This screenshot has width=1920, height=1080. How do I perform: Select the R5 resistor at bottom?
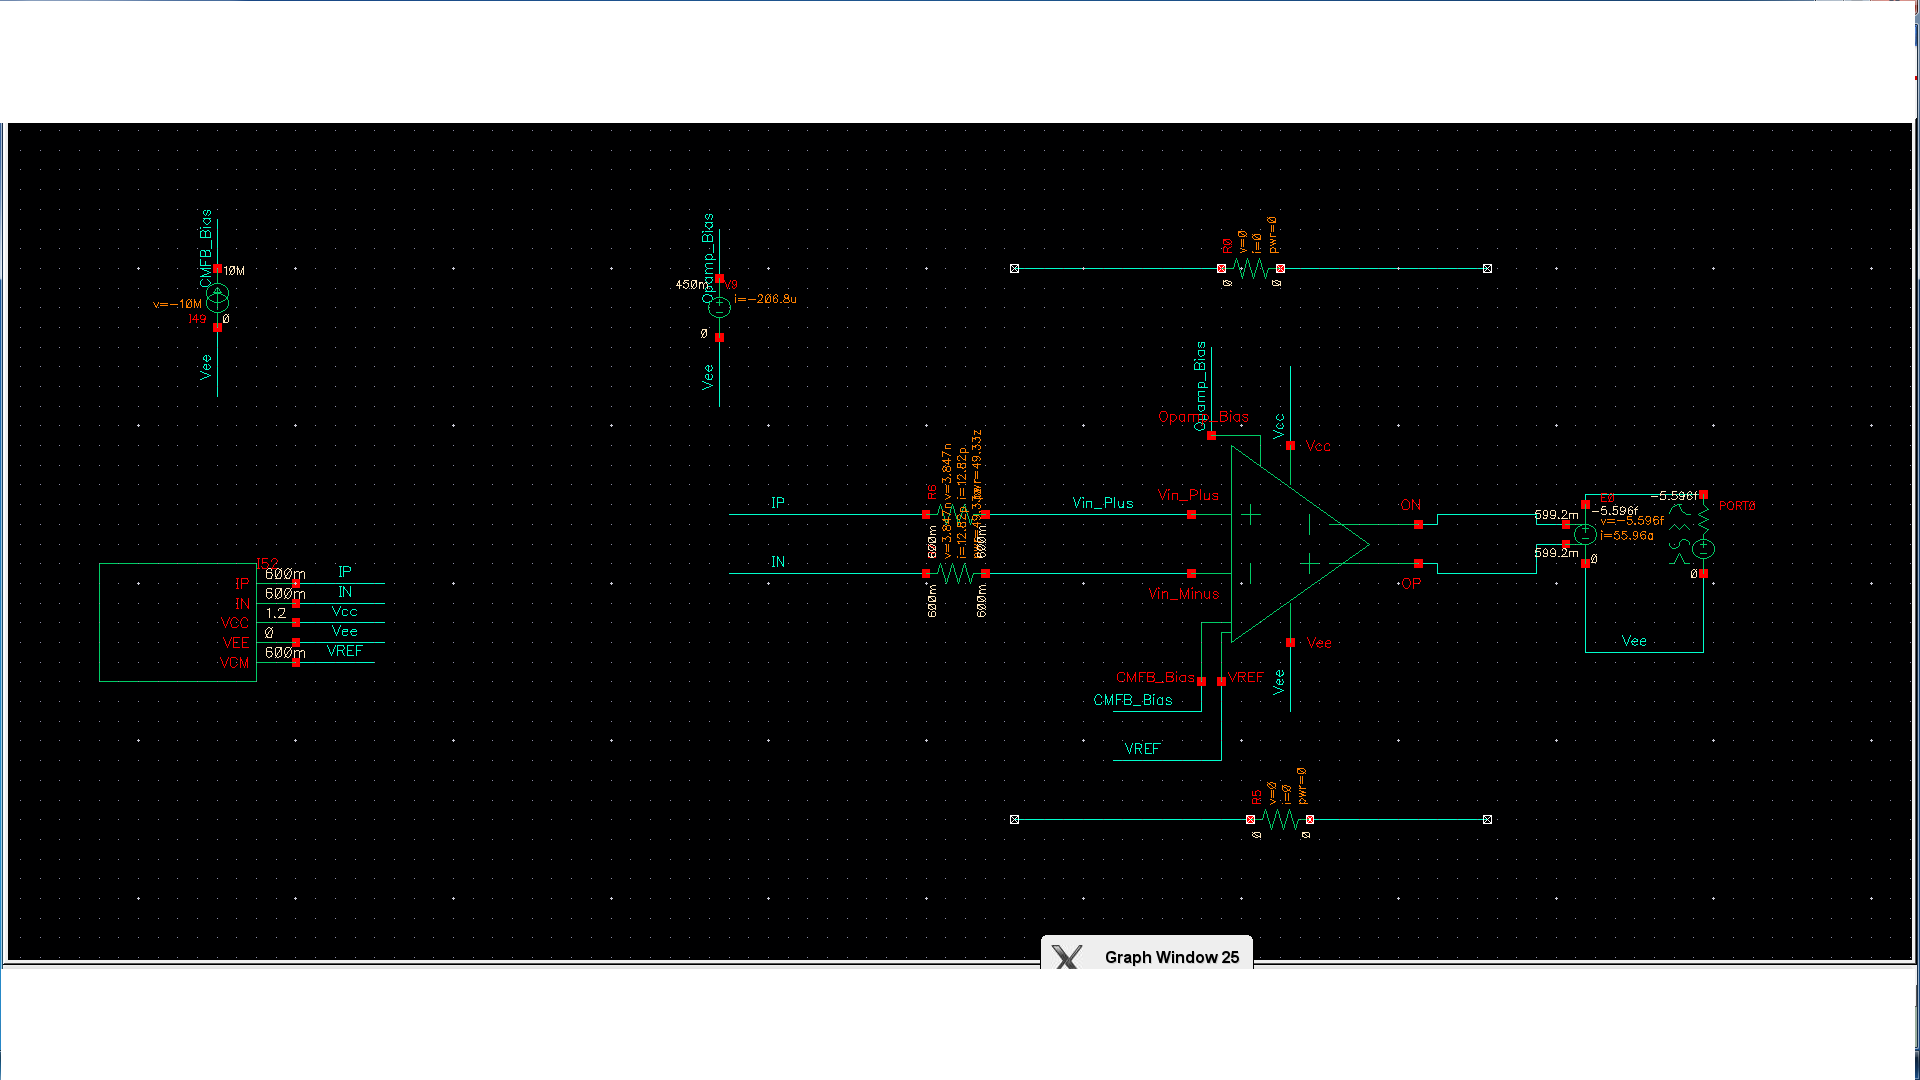[1280, 819]
